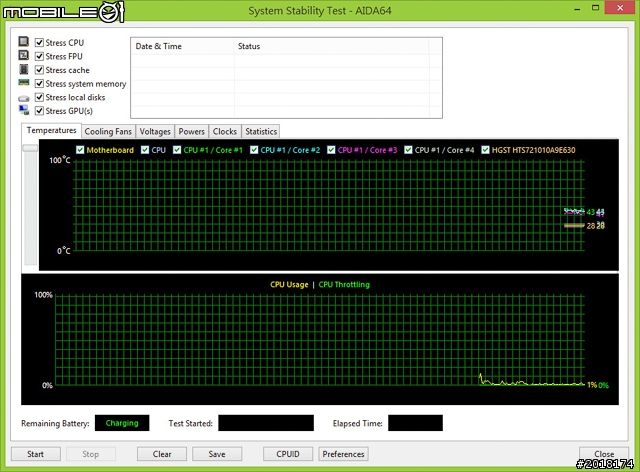Click the Start button to begin test
This screenshot has height=472, width=640.
pyautogui.click(x=36, y=454)
